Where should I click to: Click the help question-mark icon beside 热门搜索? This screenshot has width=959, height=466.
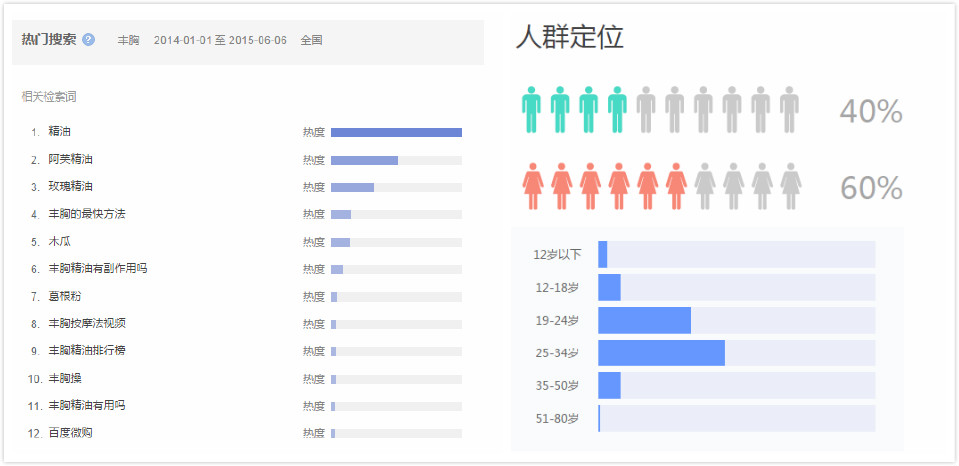point(89,40)
